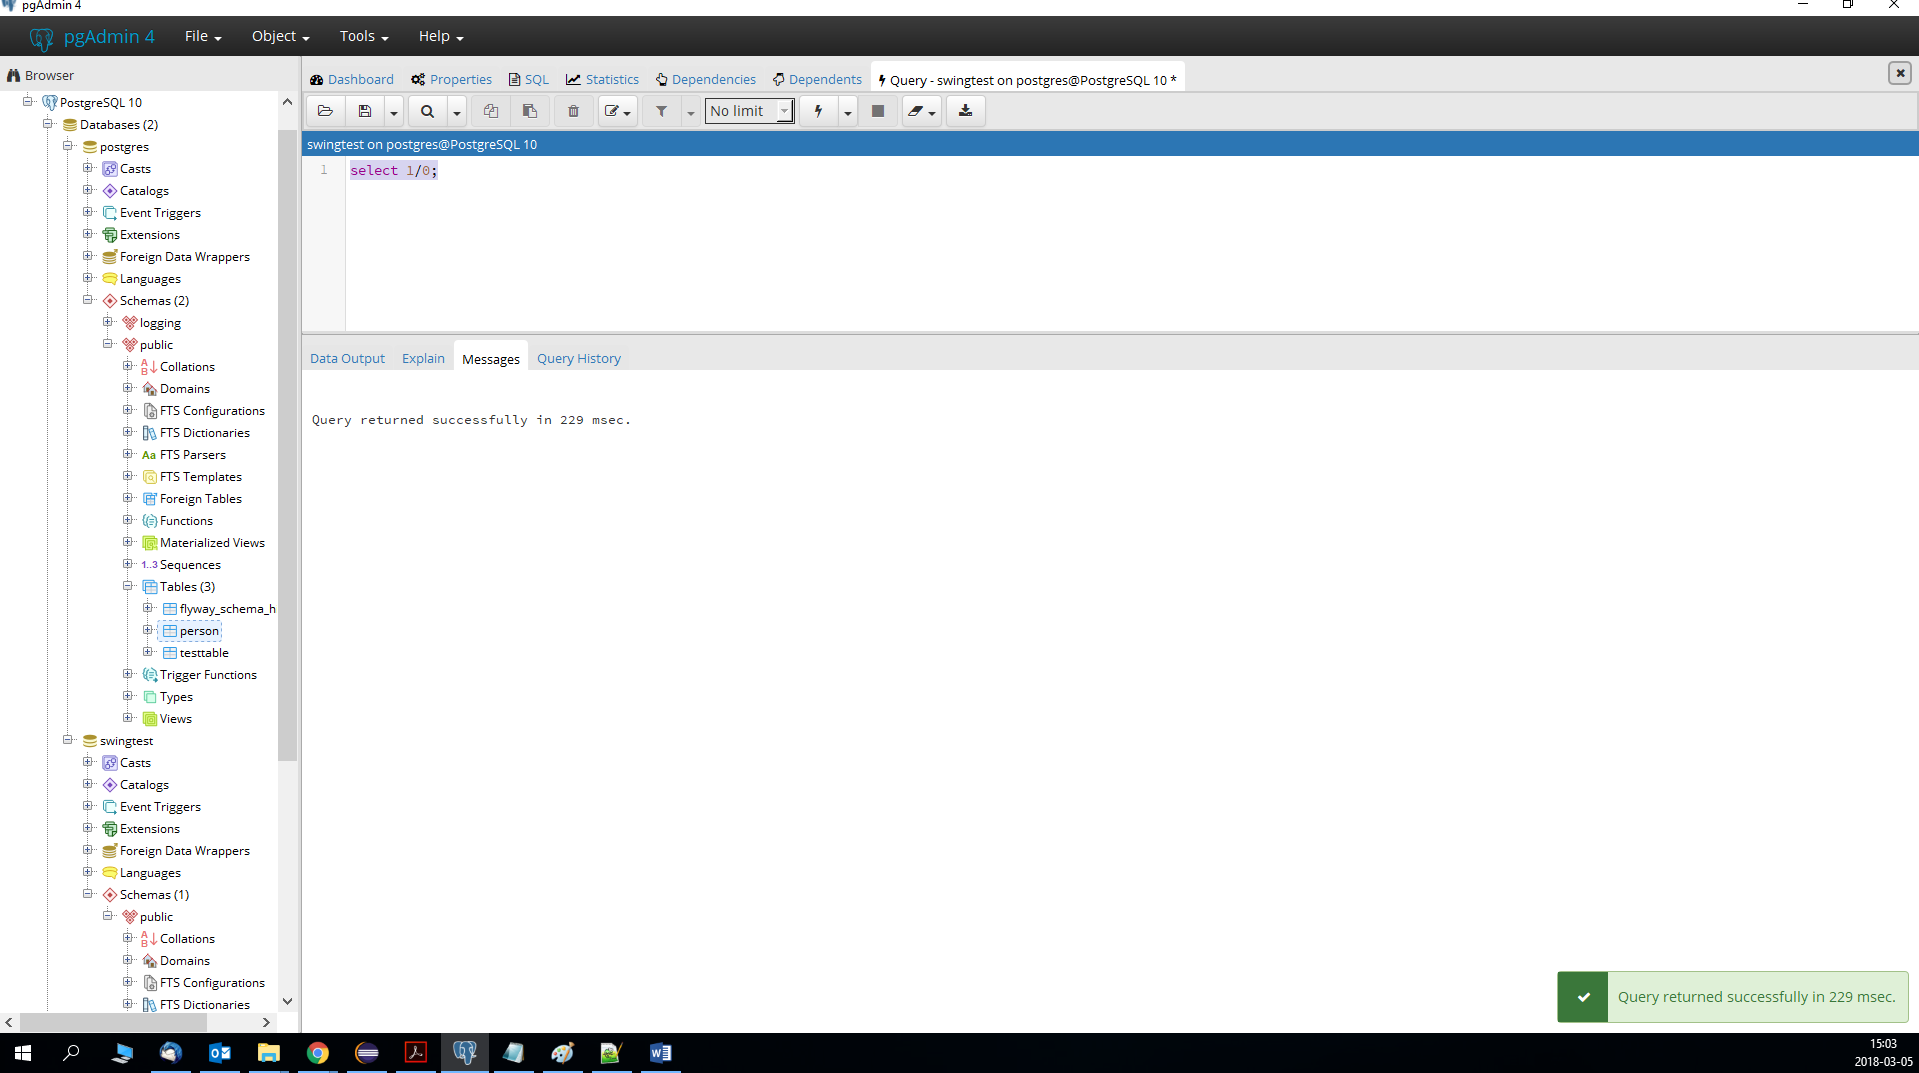The height and width of the screenshot is (1073, 1919).
Task: Select the person table in tree
Action: point(199,631)
